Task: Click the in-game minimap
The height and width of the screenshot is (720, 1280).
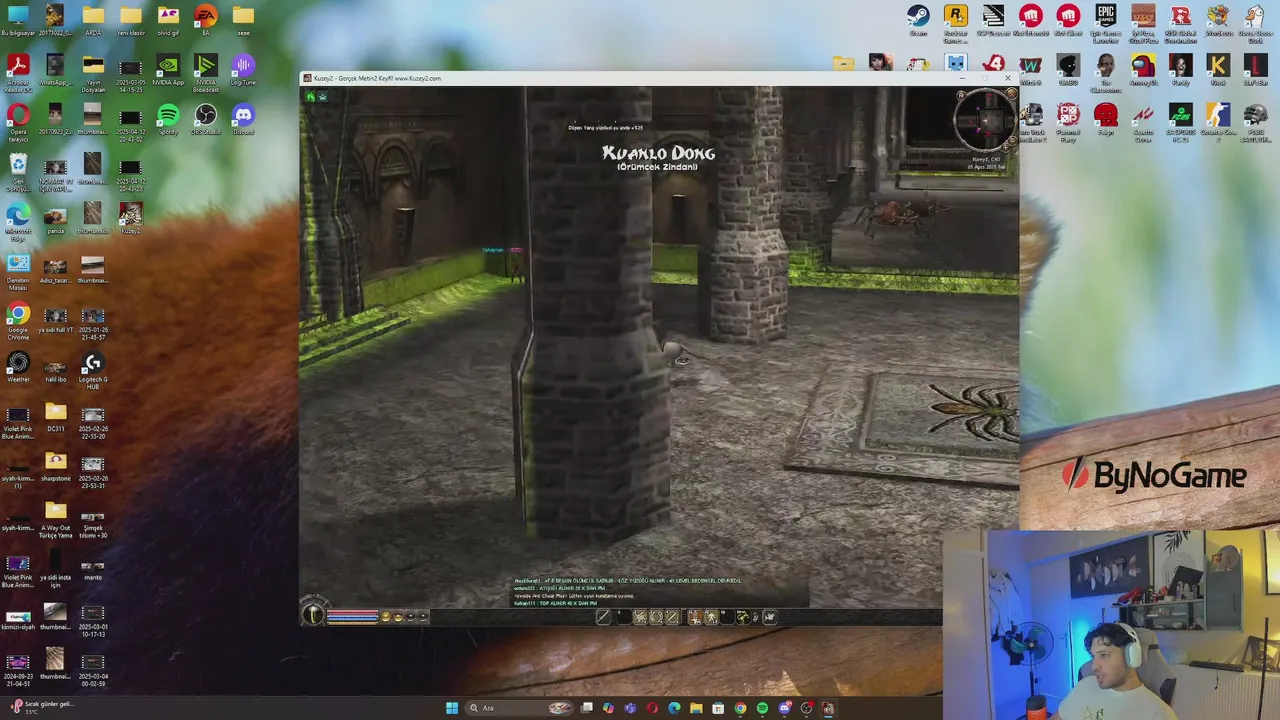Action: coord(984,120)
